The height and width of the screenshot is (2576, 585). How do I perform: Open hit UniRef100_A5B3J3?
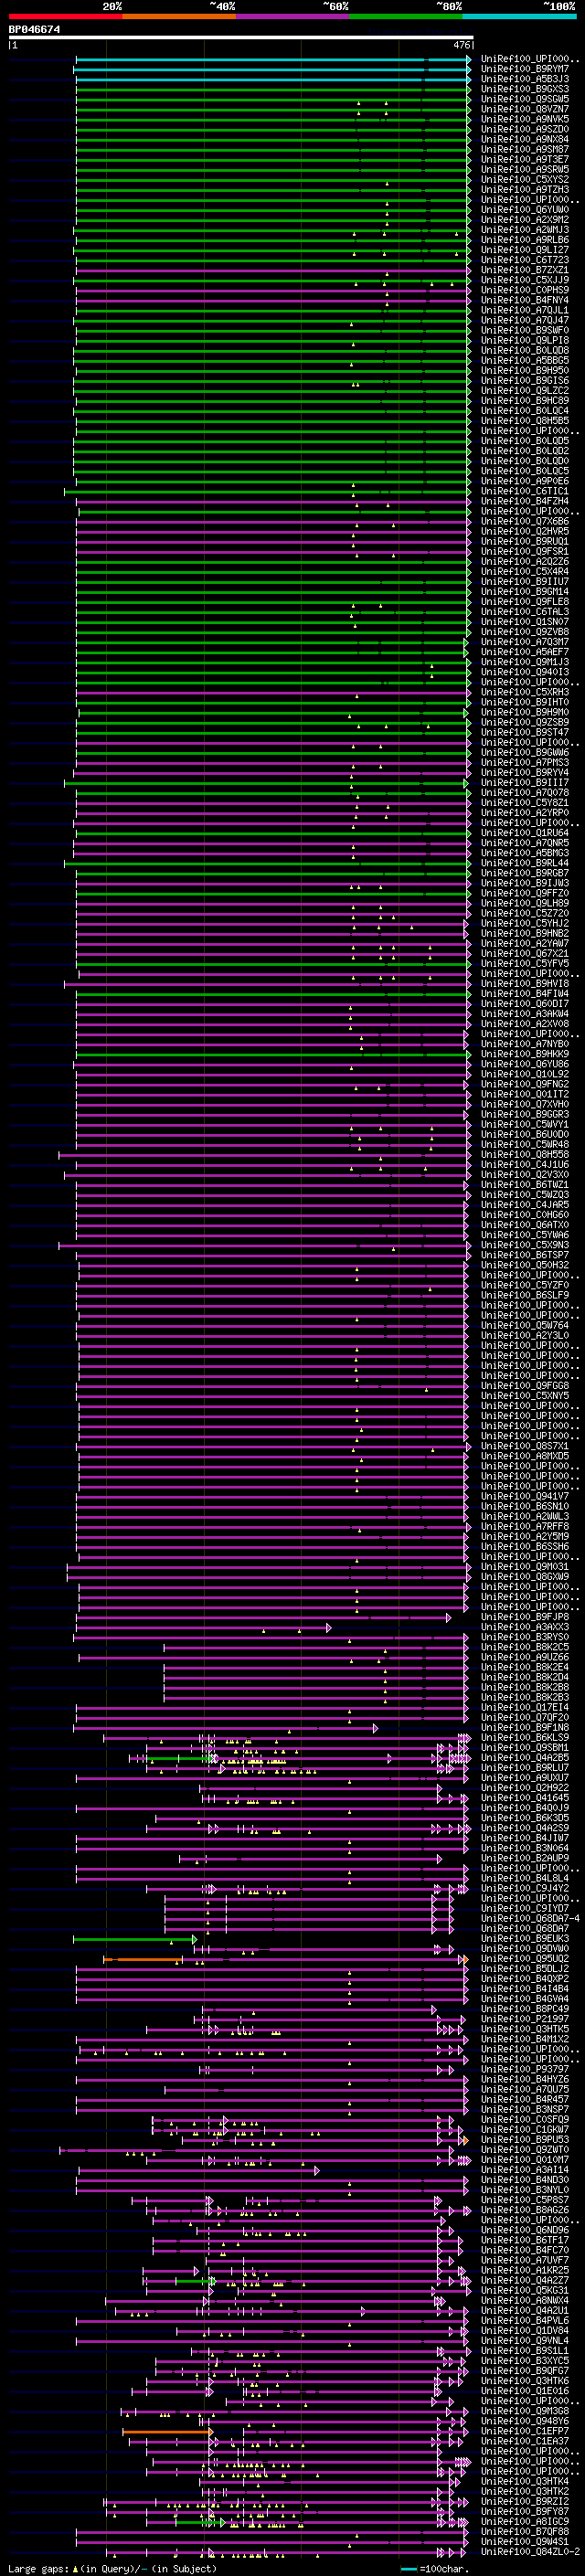(525, 79)
